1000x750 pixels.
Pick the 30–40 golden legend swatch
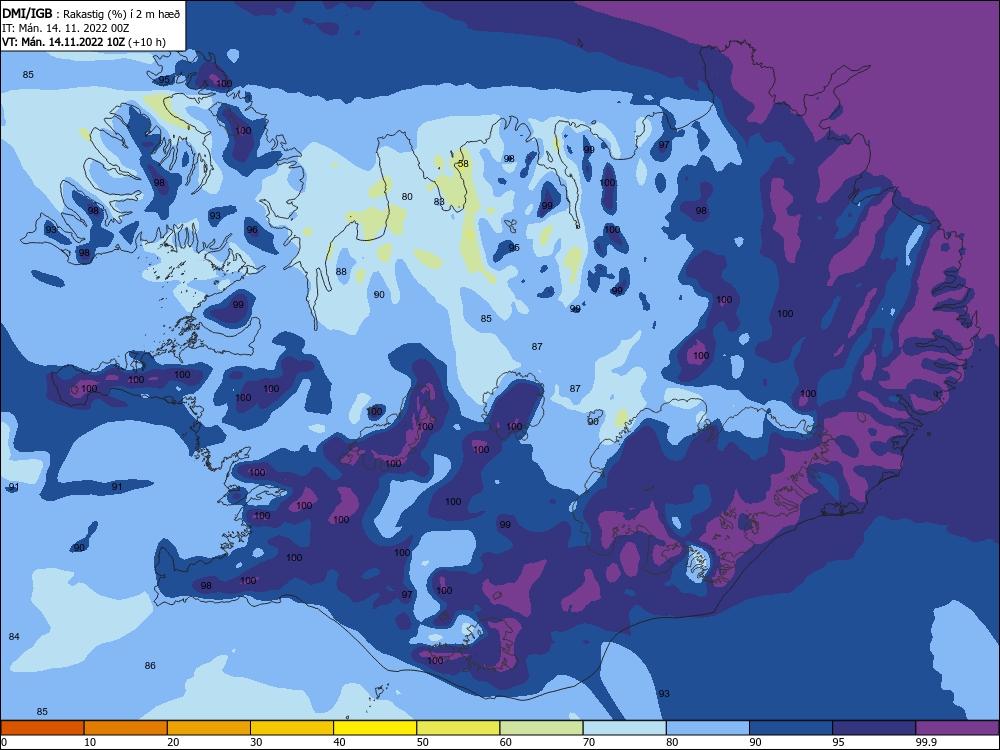pos(292,728)
